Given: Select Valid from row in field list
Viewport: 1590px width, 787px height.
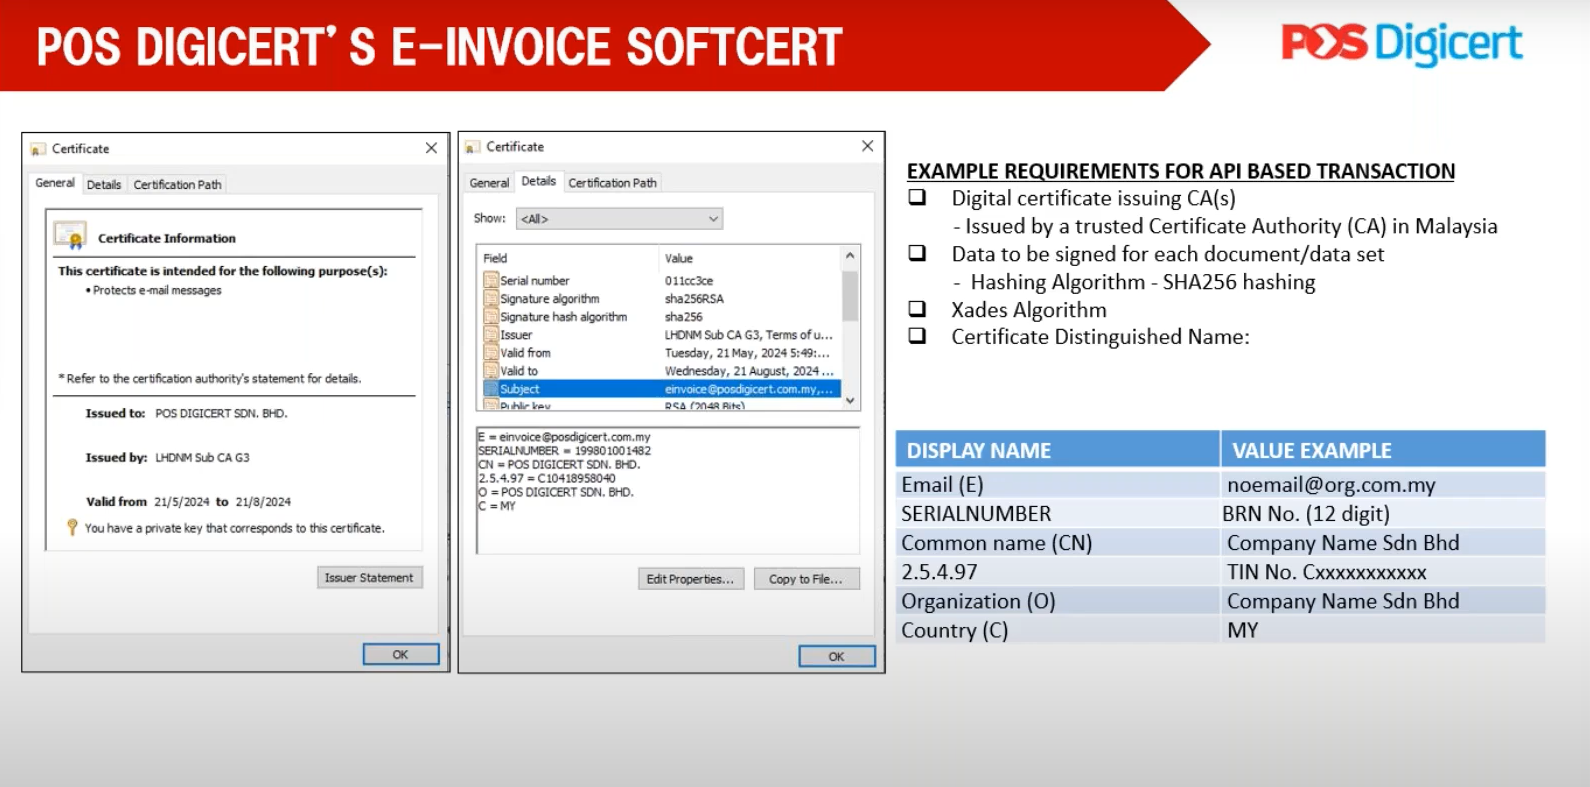Looking at the screenshot, I should point(661,353).
